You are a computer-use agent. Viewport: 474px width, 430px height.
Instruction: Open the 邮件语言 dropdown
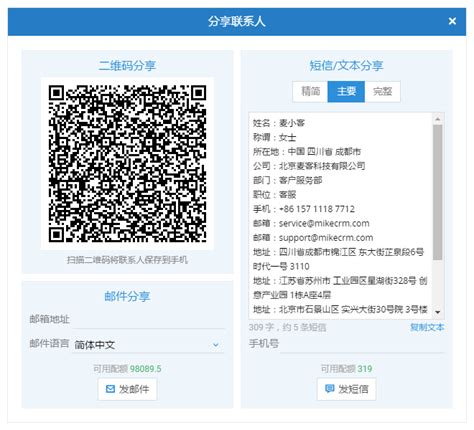click(149, 344)
